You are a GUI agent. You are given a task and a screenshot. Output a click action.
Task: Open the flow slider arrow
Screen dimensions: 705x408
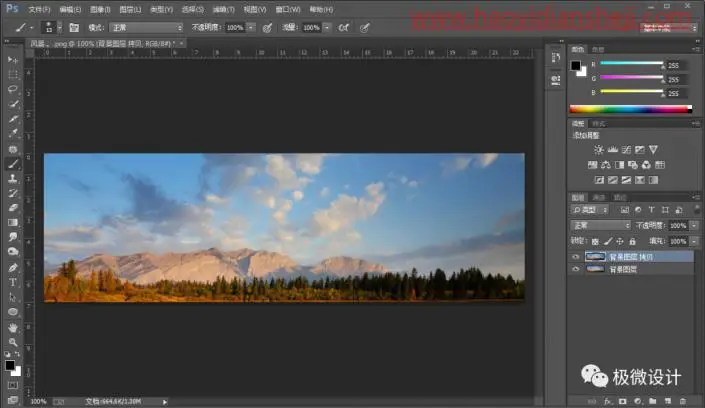point(327,28)
